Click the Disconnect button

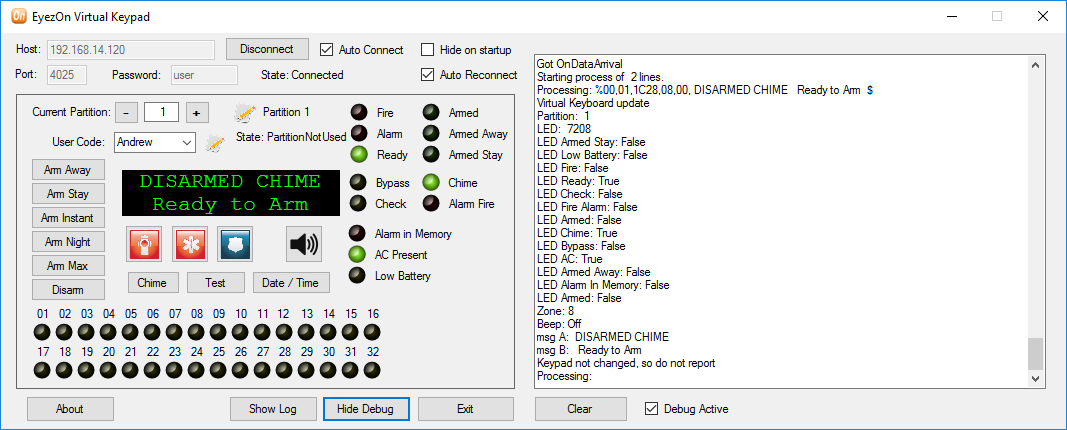pos(267,49)
